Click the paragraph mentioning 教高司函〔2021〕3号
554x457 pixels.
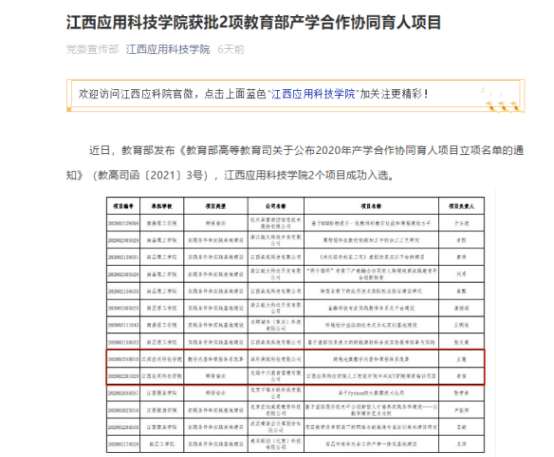coord(295,163)
